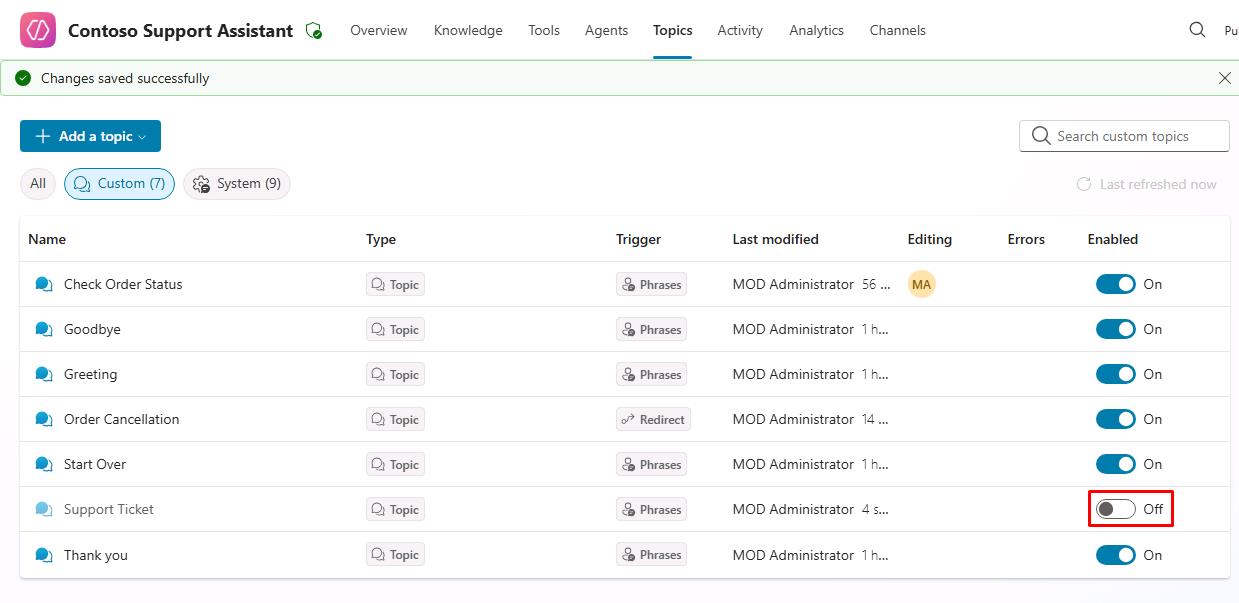Screen dimensions: 1239x603
Task: Enable the Support Ticket topic toggle
Action: click(1115, 509)
